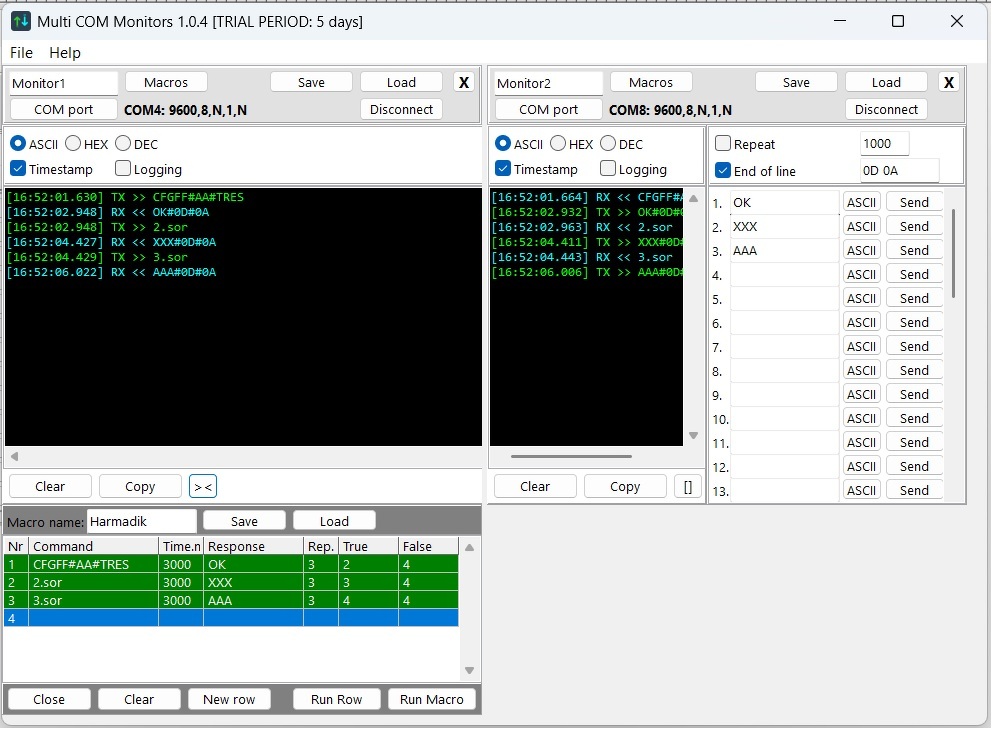
Task: Click the Response column header
Action: tap(253, 546)
